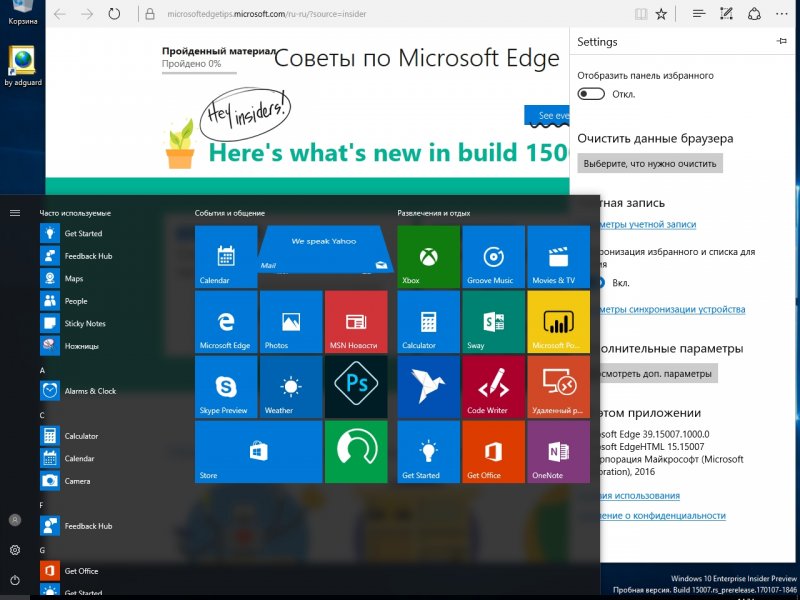Image resolution: width=800 pixels, height=600 pixels.
Task: Open the white origami bird tile
Action: (429, 387)
